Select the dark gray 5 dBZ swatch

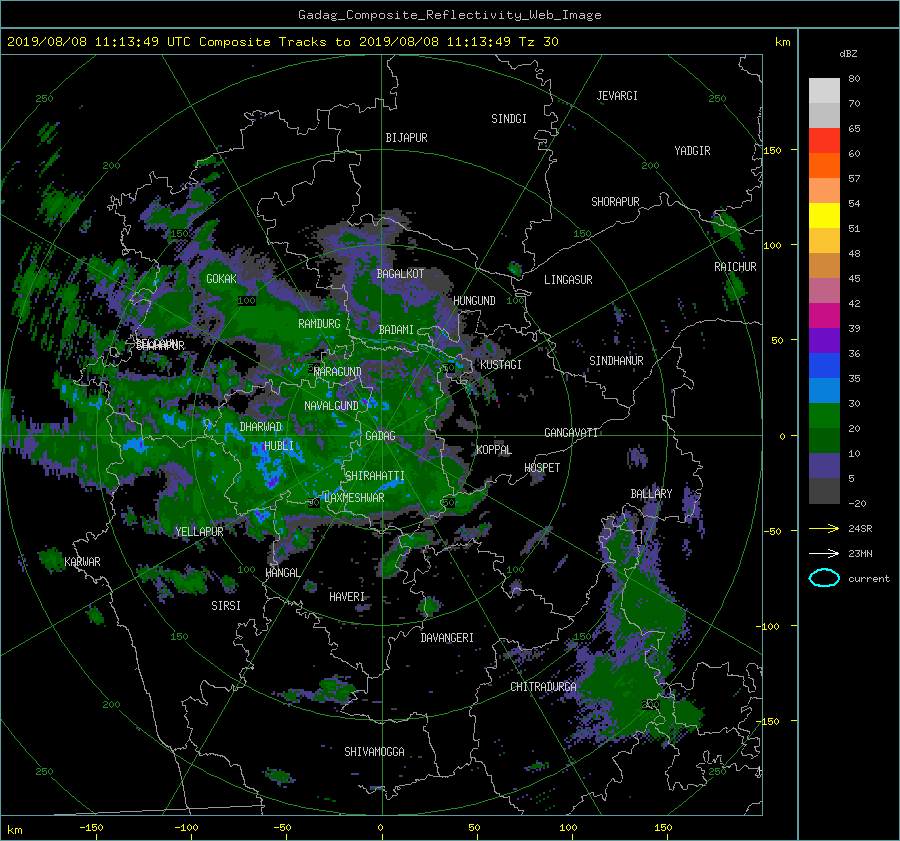(824, 491)
